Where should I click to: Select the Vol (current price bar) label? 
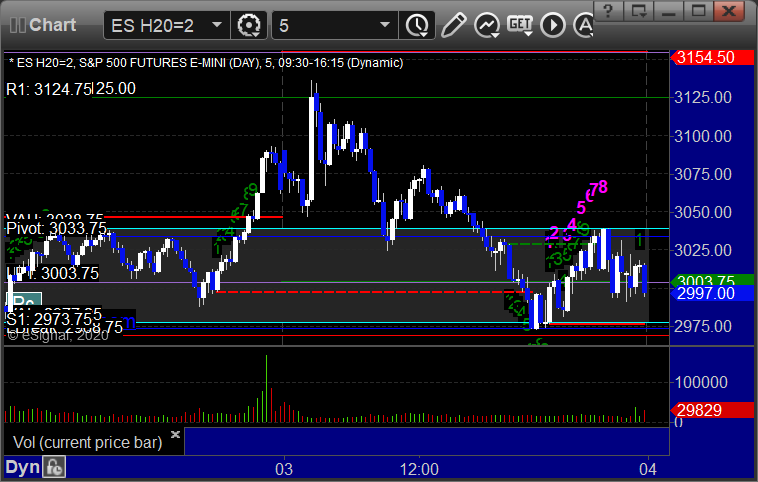click(87, 442)
